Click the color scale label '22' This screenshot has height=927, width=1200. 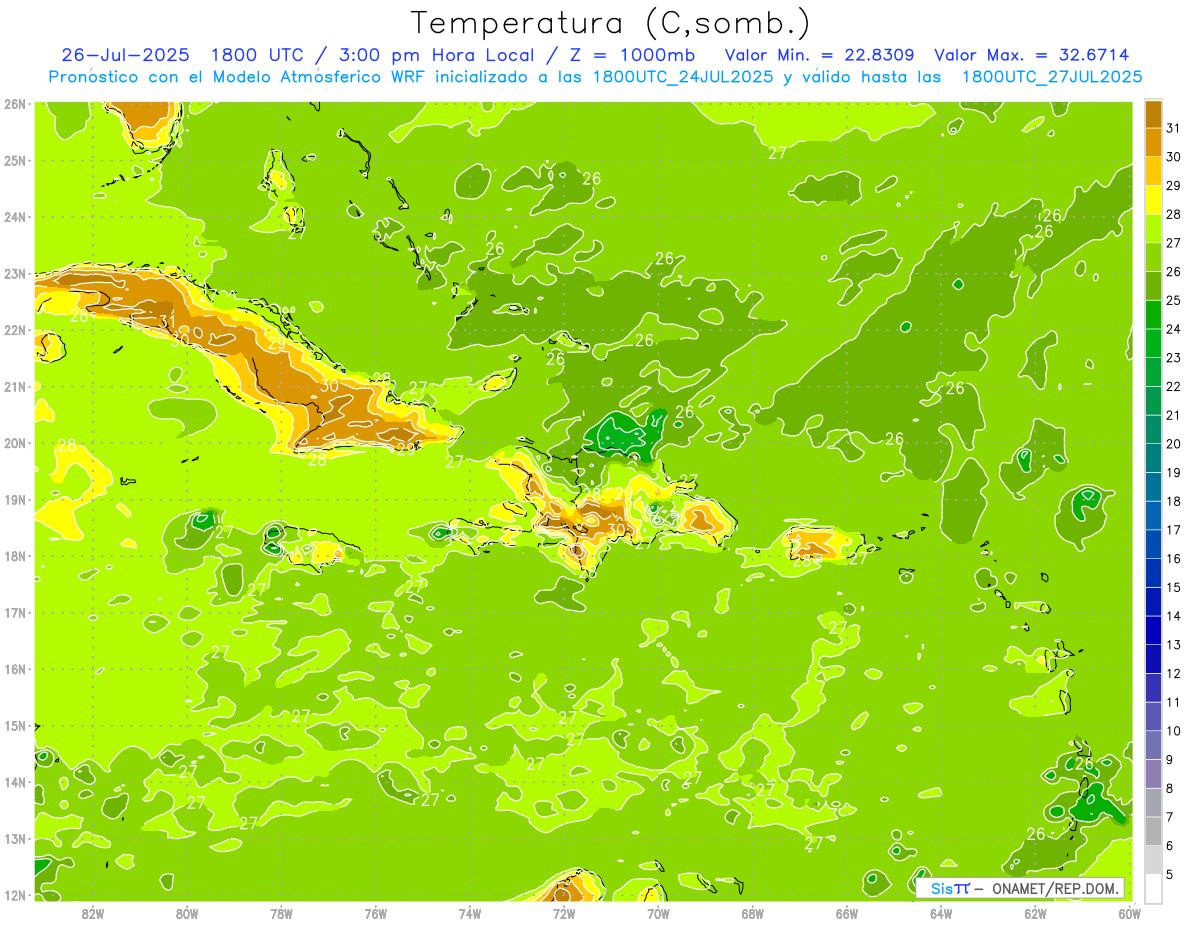[1174, 386]
